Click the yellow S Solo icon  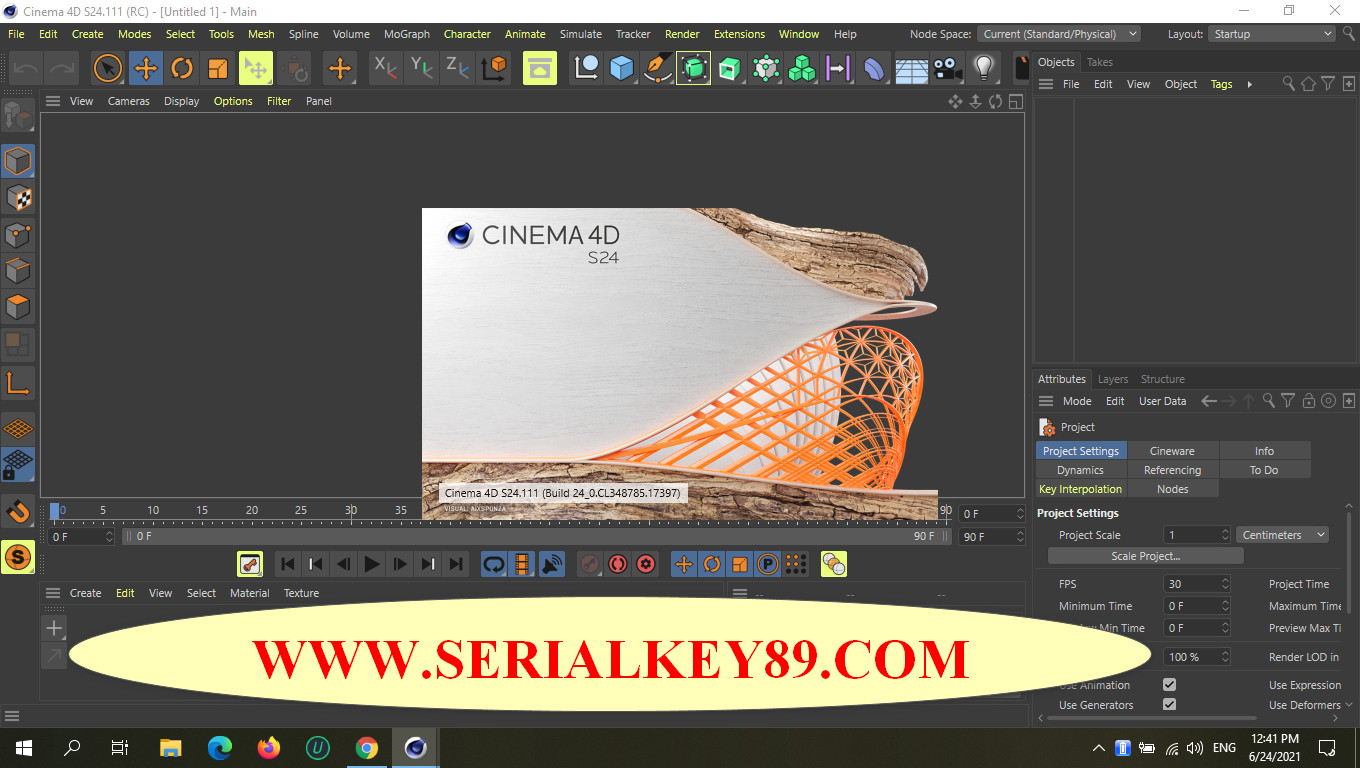coord(18,557)
